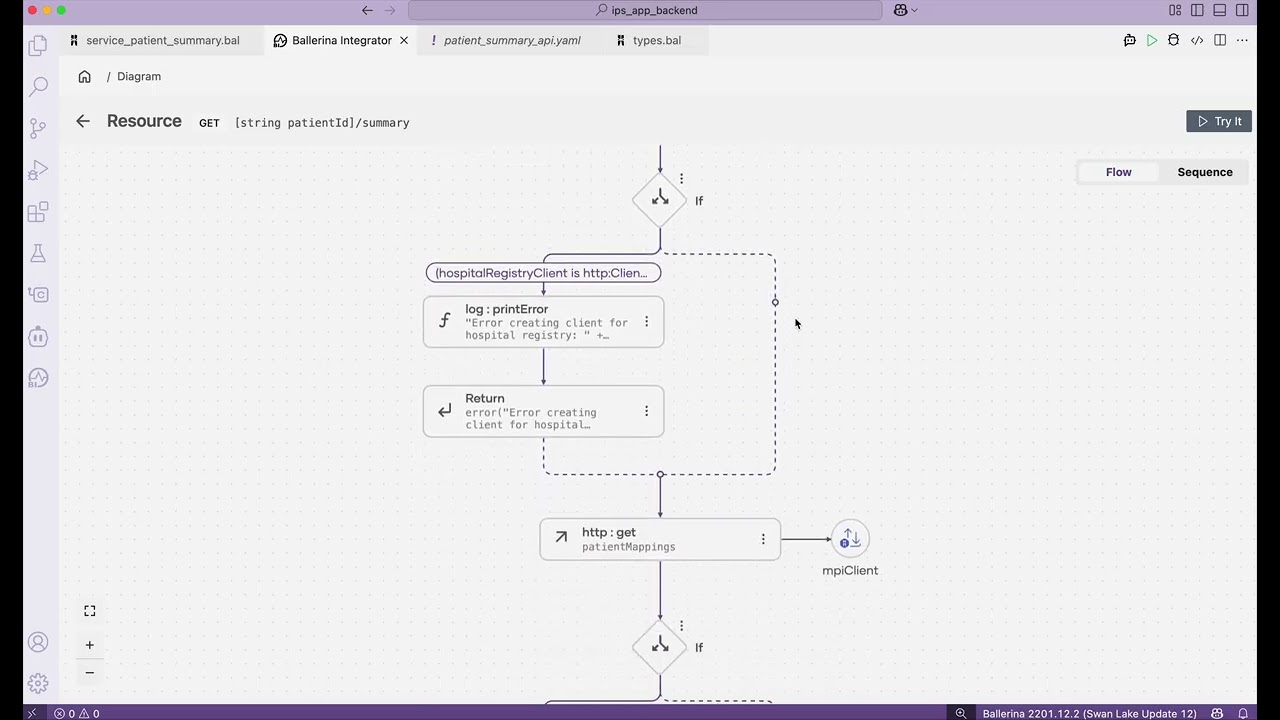The image size is (1280, 720).
Task: Open the Copilot chat icon in title bar
Action: [x=905, y=10]
